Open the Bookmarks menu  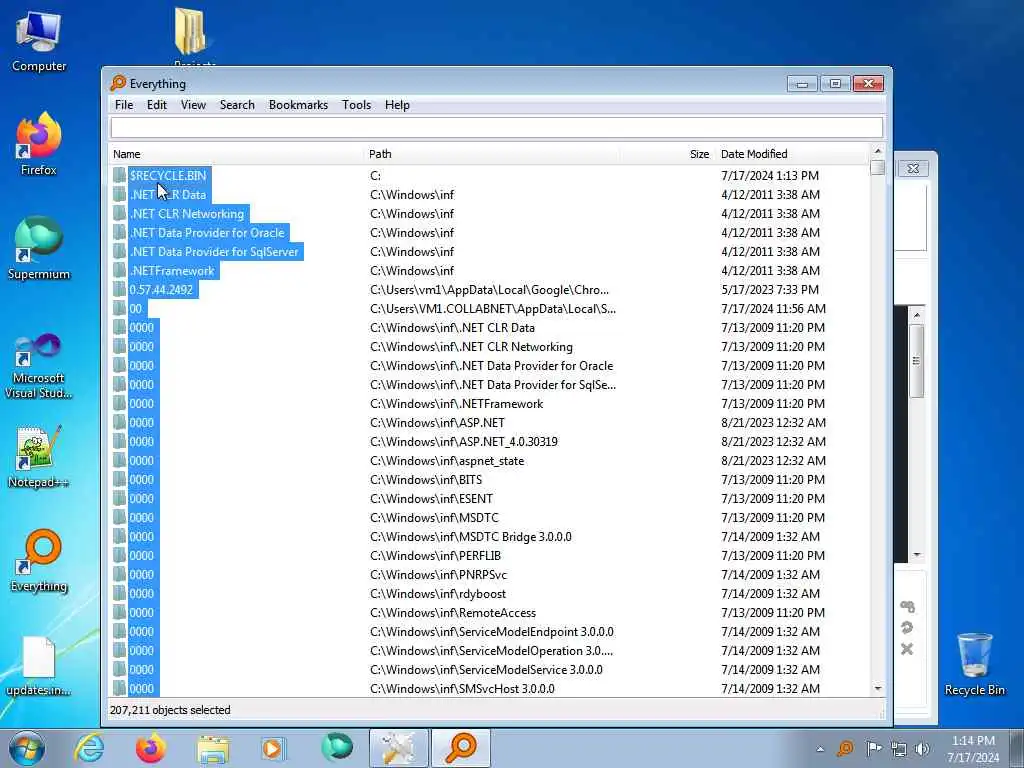coord(298,105)
